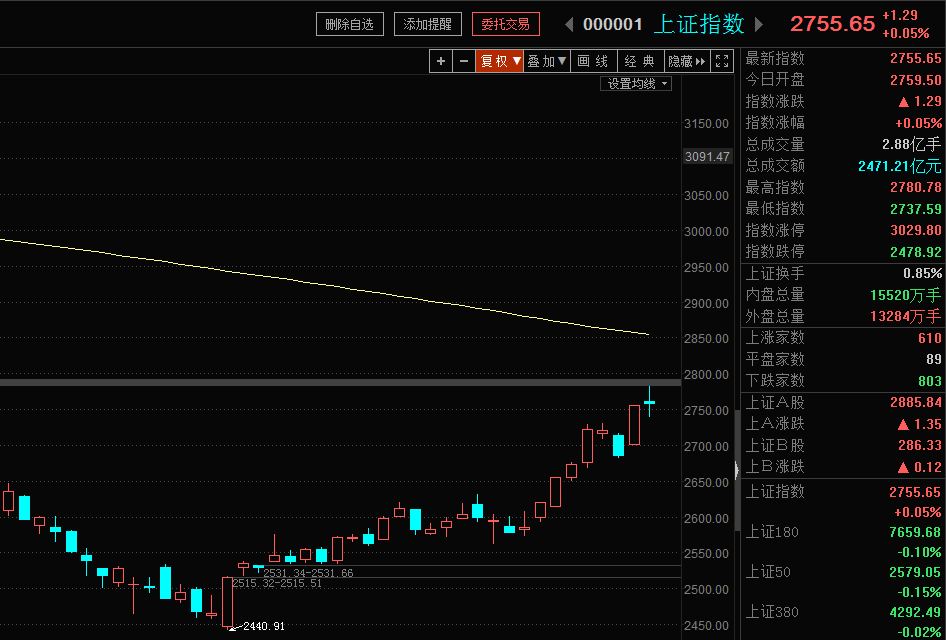
Task: Select 上证180 in the index list
Action: (772, 532)
